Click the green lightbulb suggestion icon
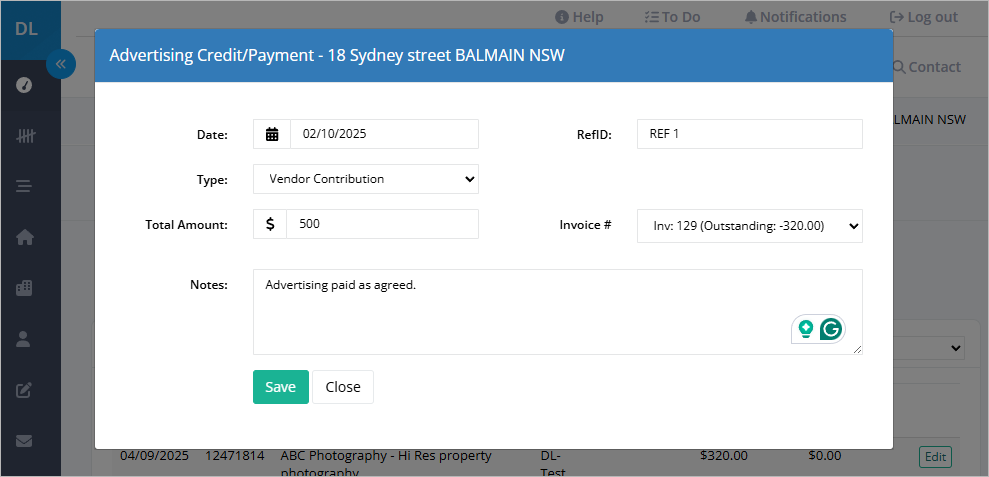This screenshot has width=989, height=477. [x=805, y=329]
